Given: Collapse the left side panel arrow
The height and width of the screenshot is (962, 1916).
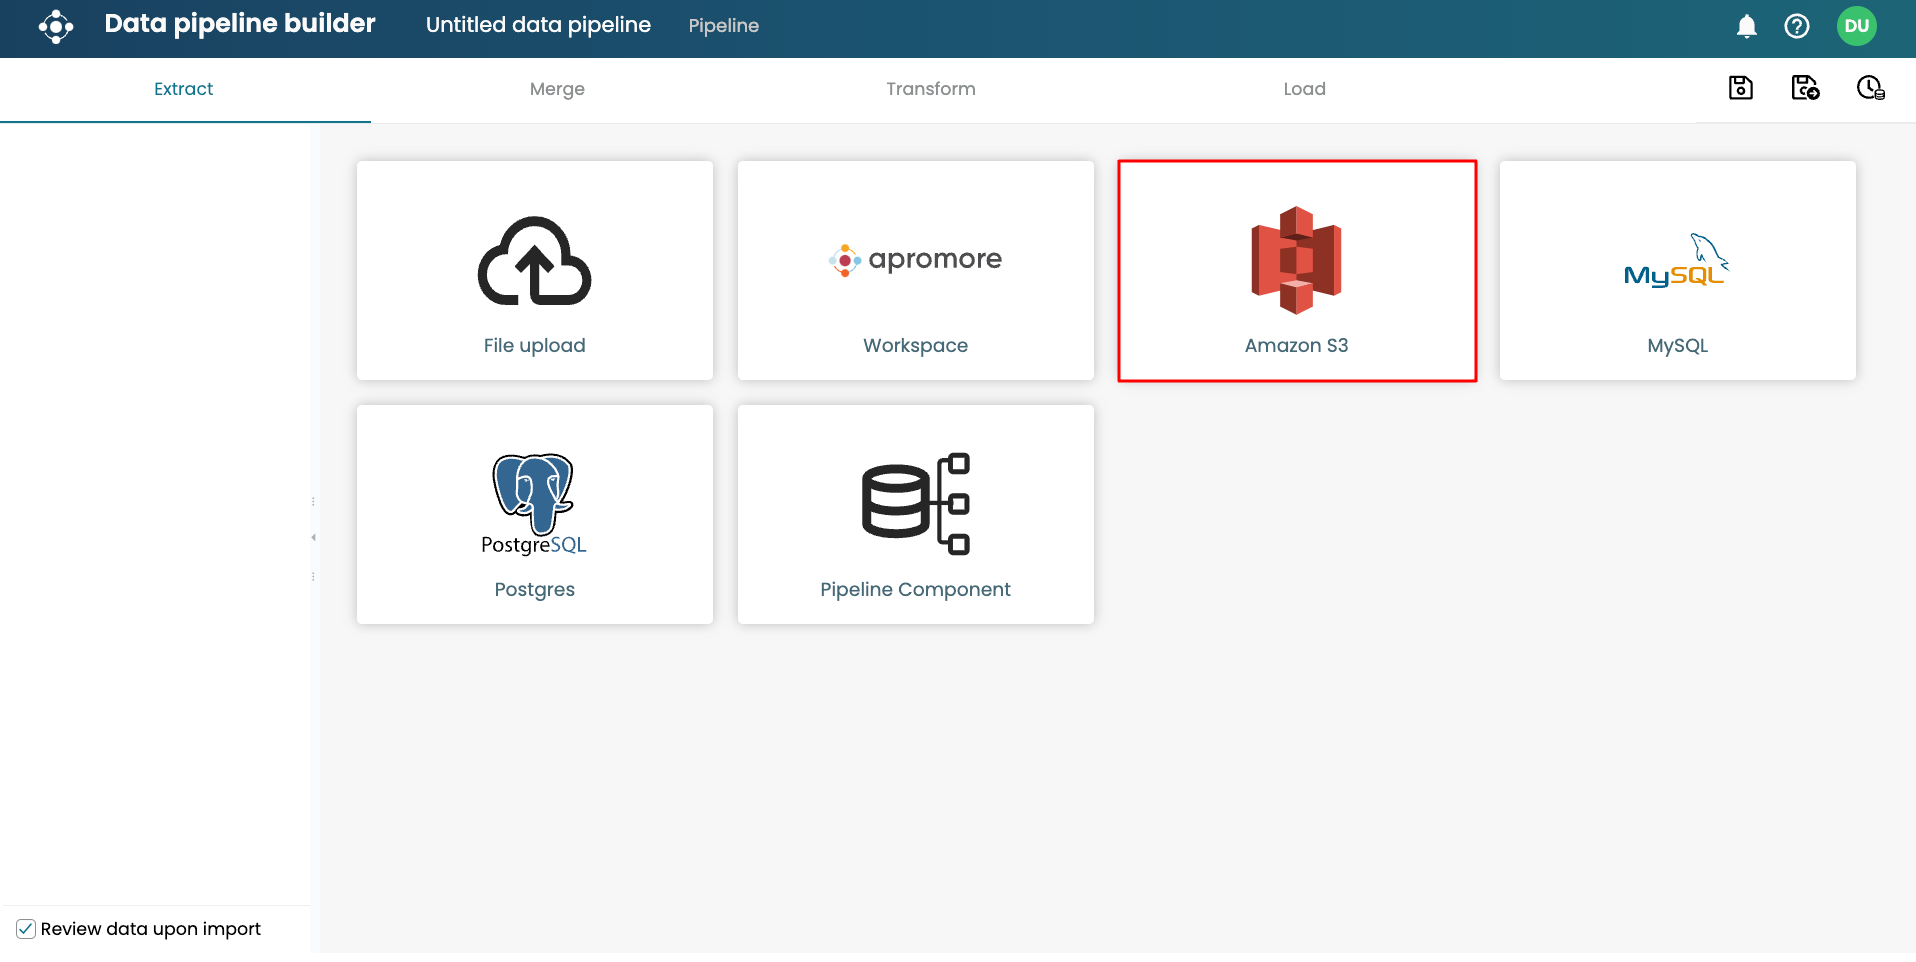Looking at the screenshot, I should 313,538.
